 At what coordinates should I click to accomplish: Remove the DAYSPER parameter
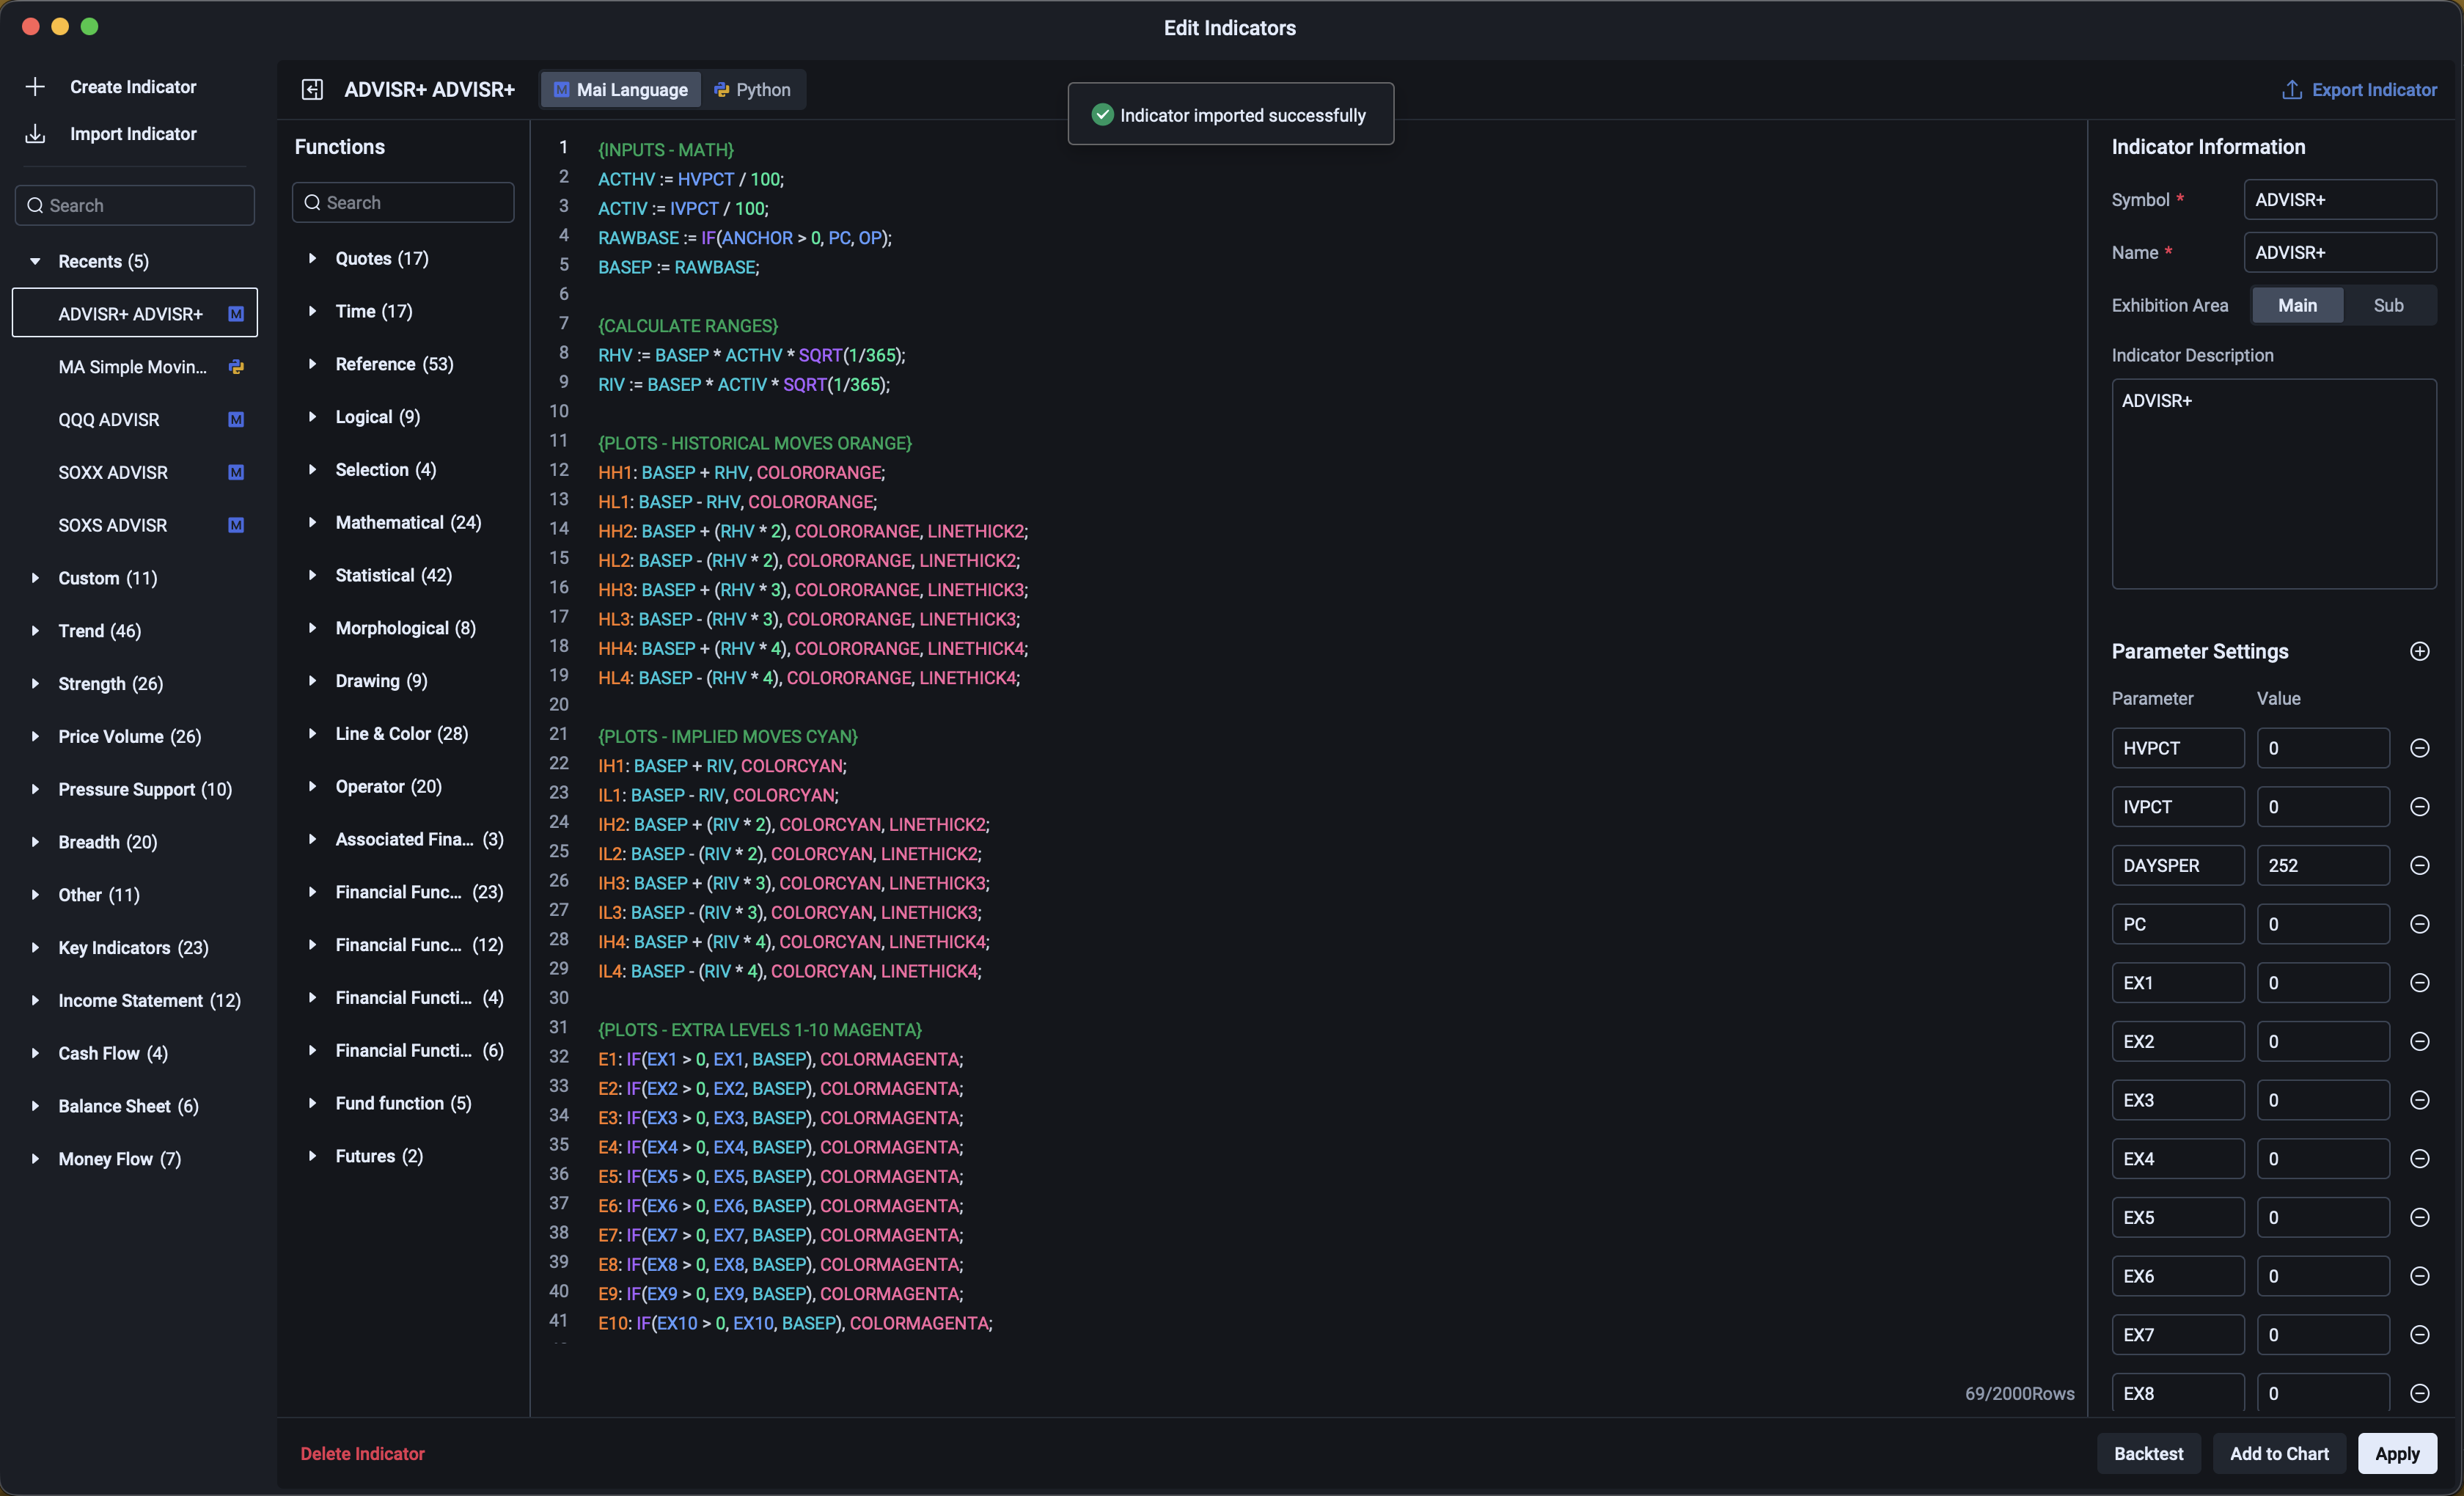pyautogui.click(x=2419, y=866)
